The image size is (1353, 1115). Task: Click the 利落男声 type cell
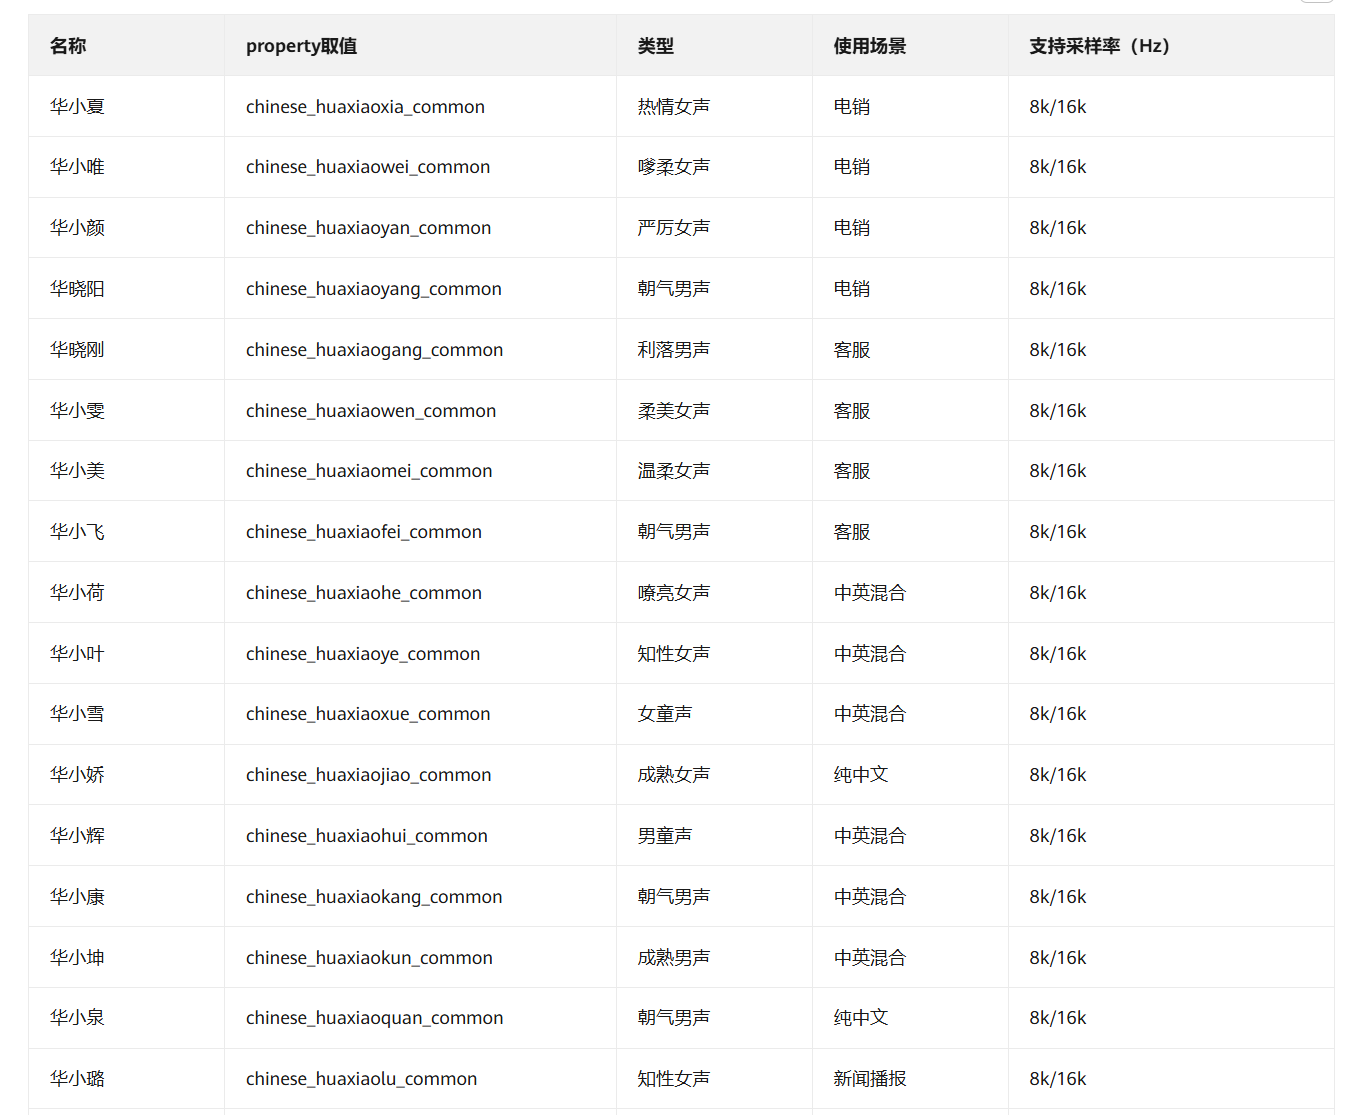point(674,350)
